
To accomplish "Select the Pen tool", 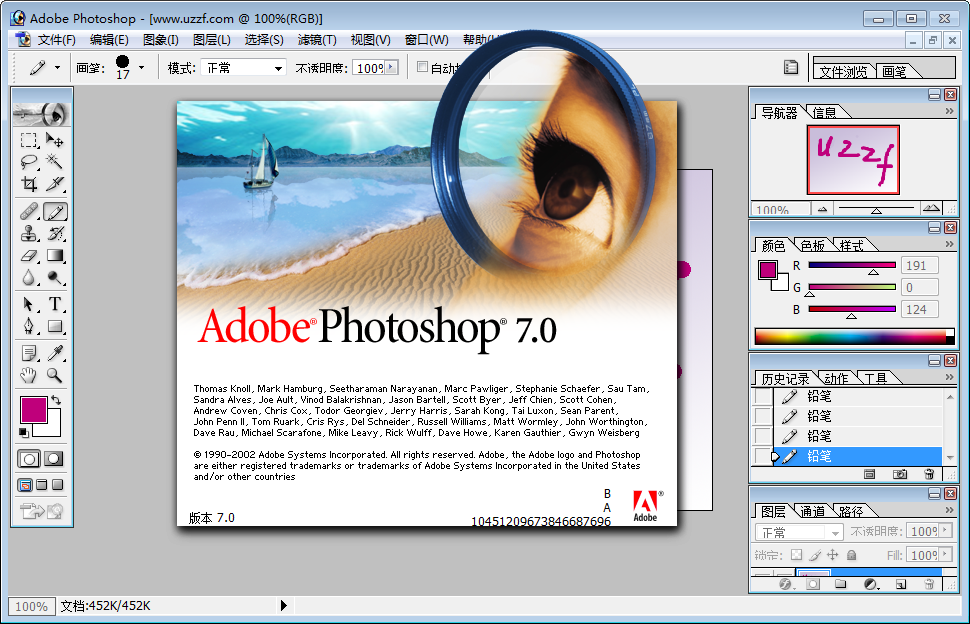I will (28, 326).
